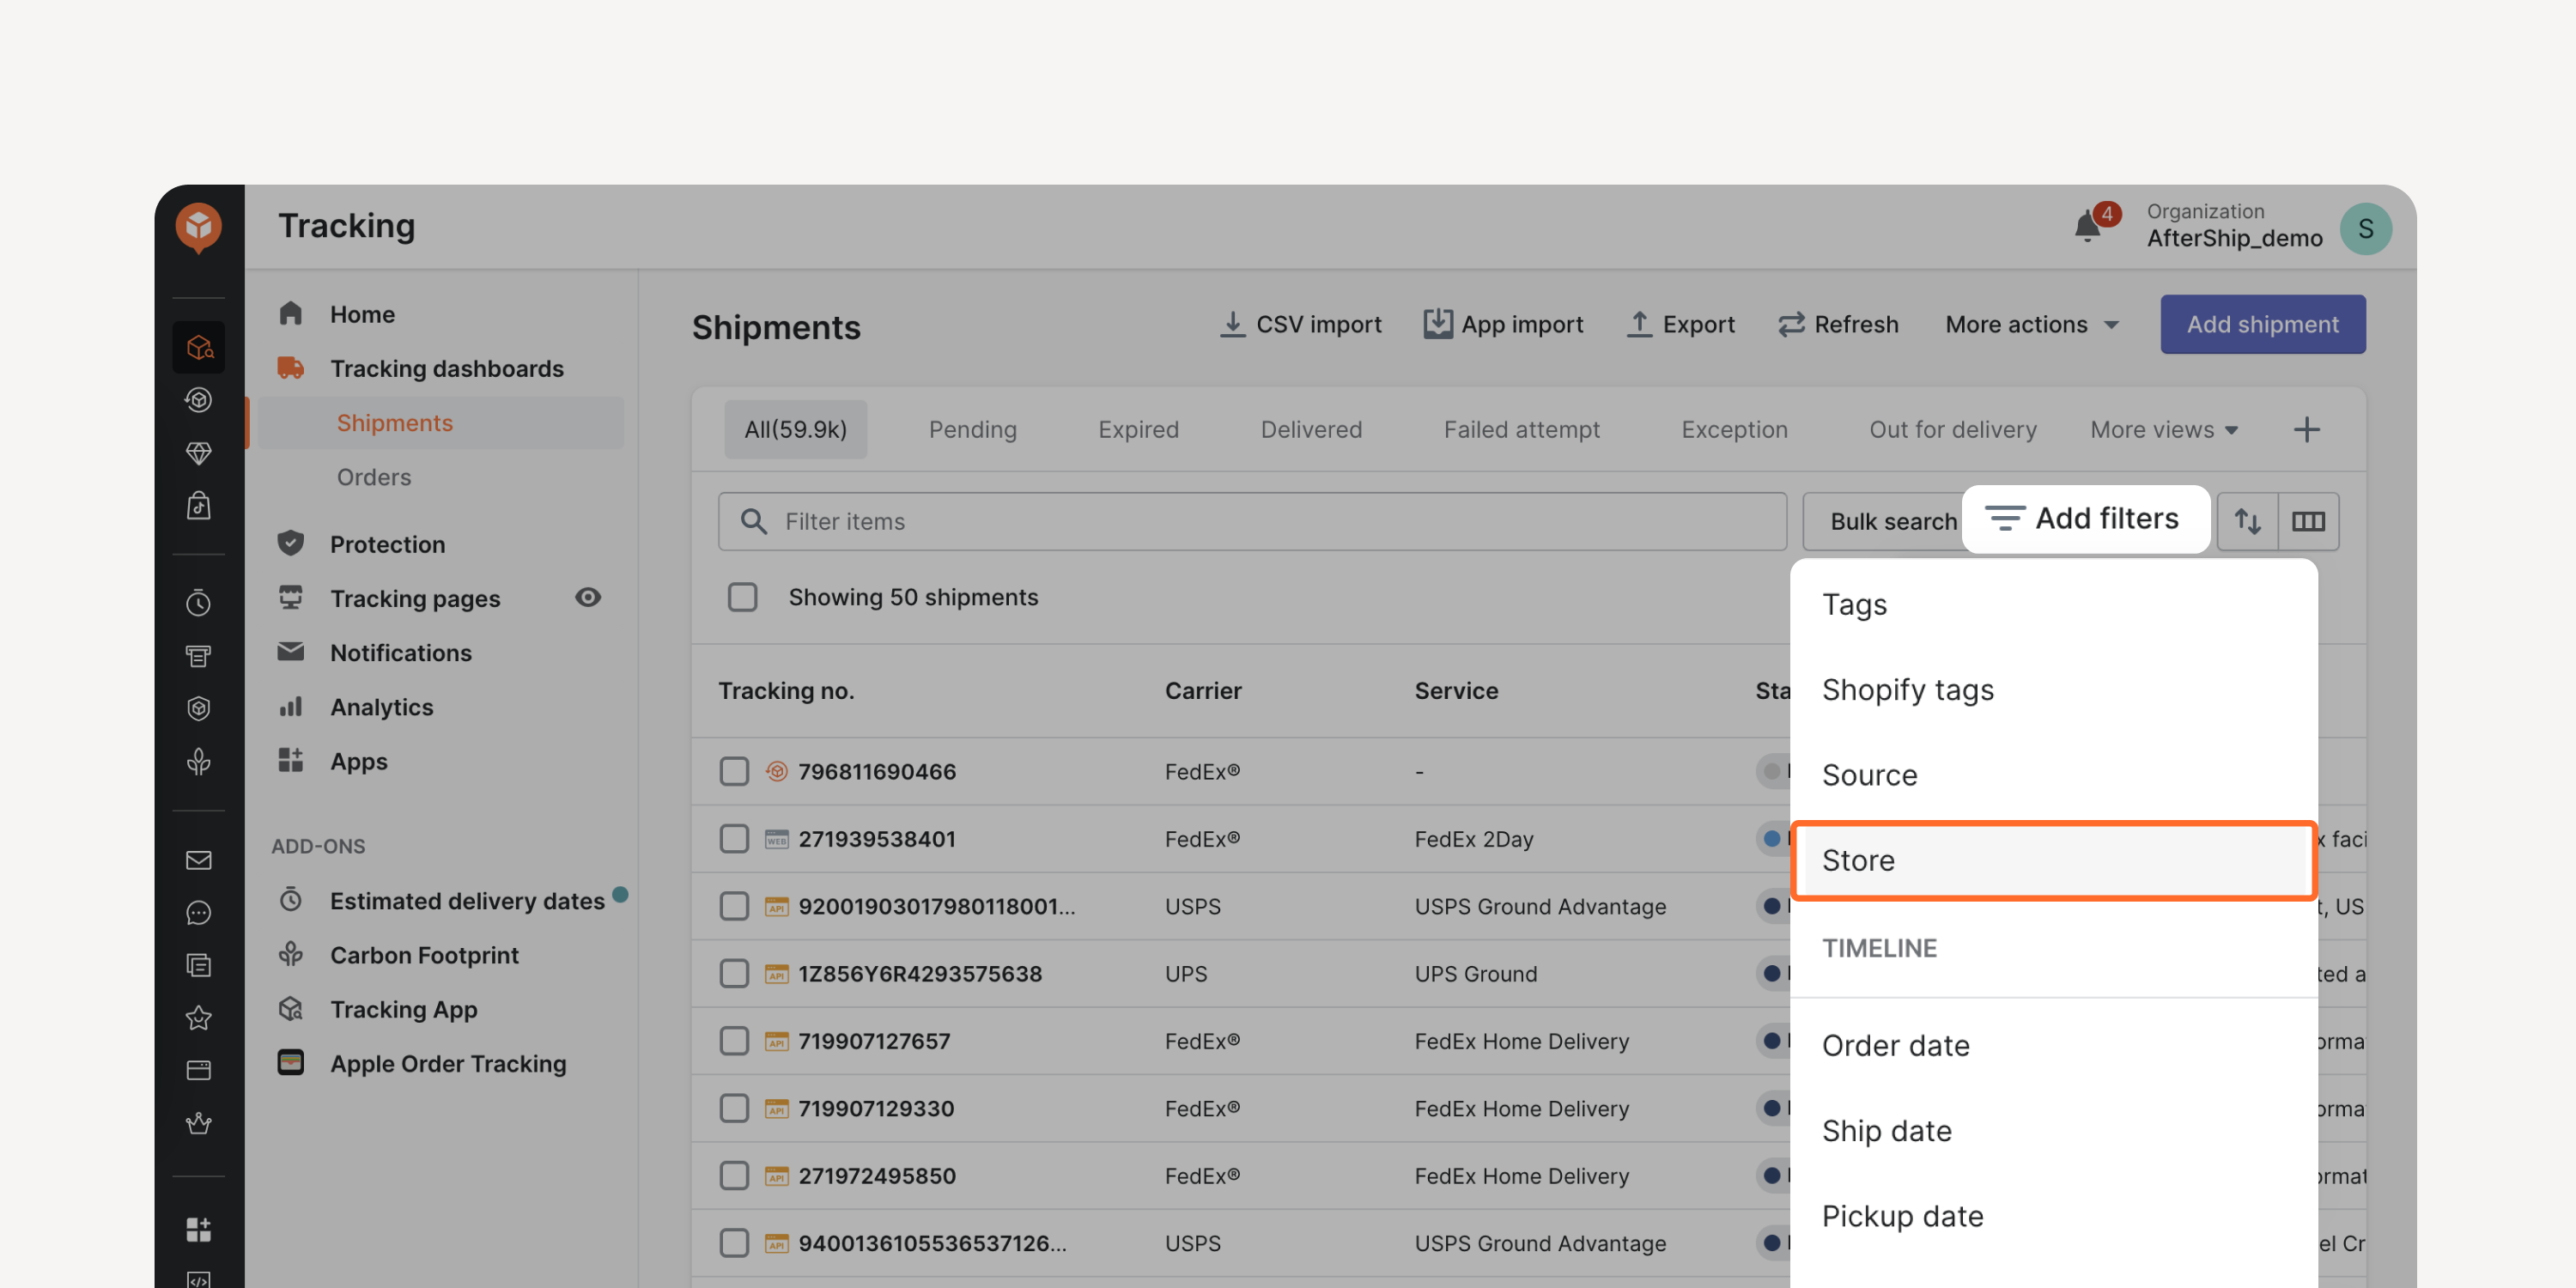
Task: Click the Add shipment button
Action: pos(2262,324)
